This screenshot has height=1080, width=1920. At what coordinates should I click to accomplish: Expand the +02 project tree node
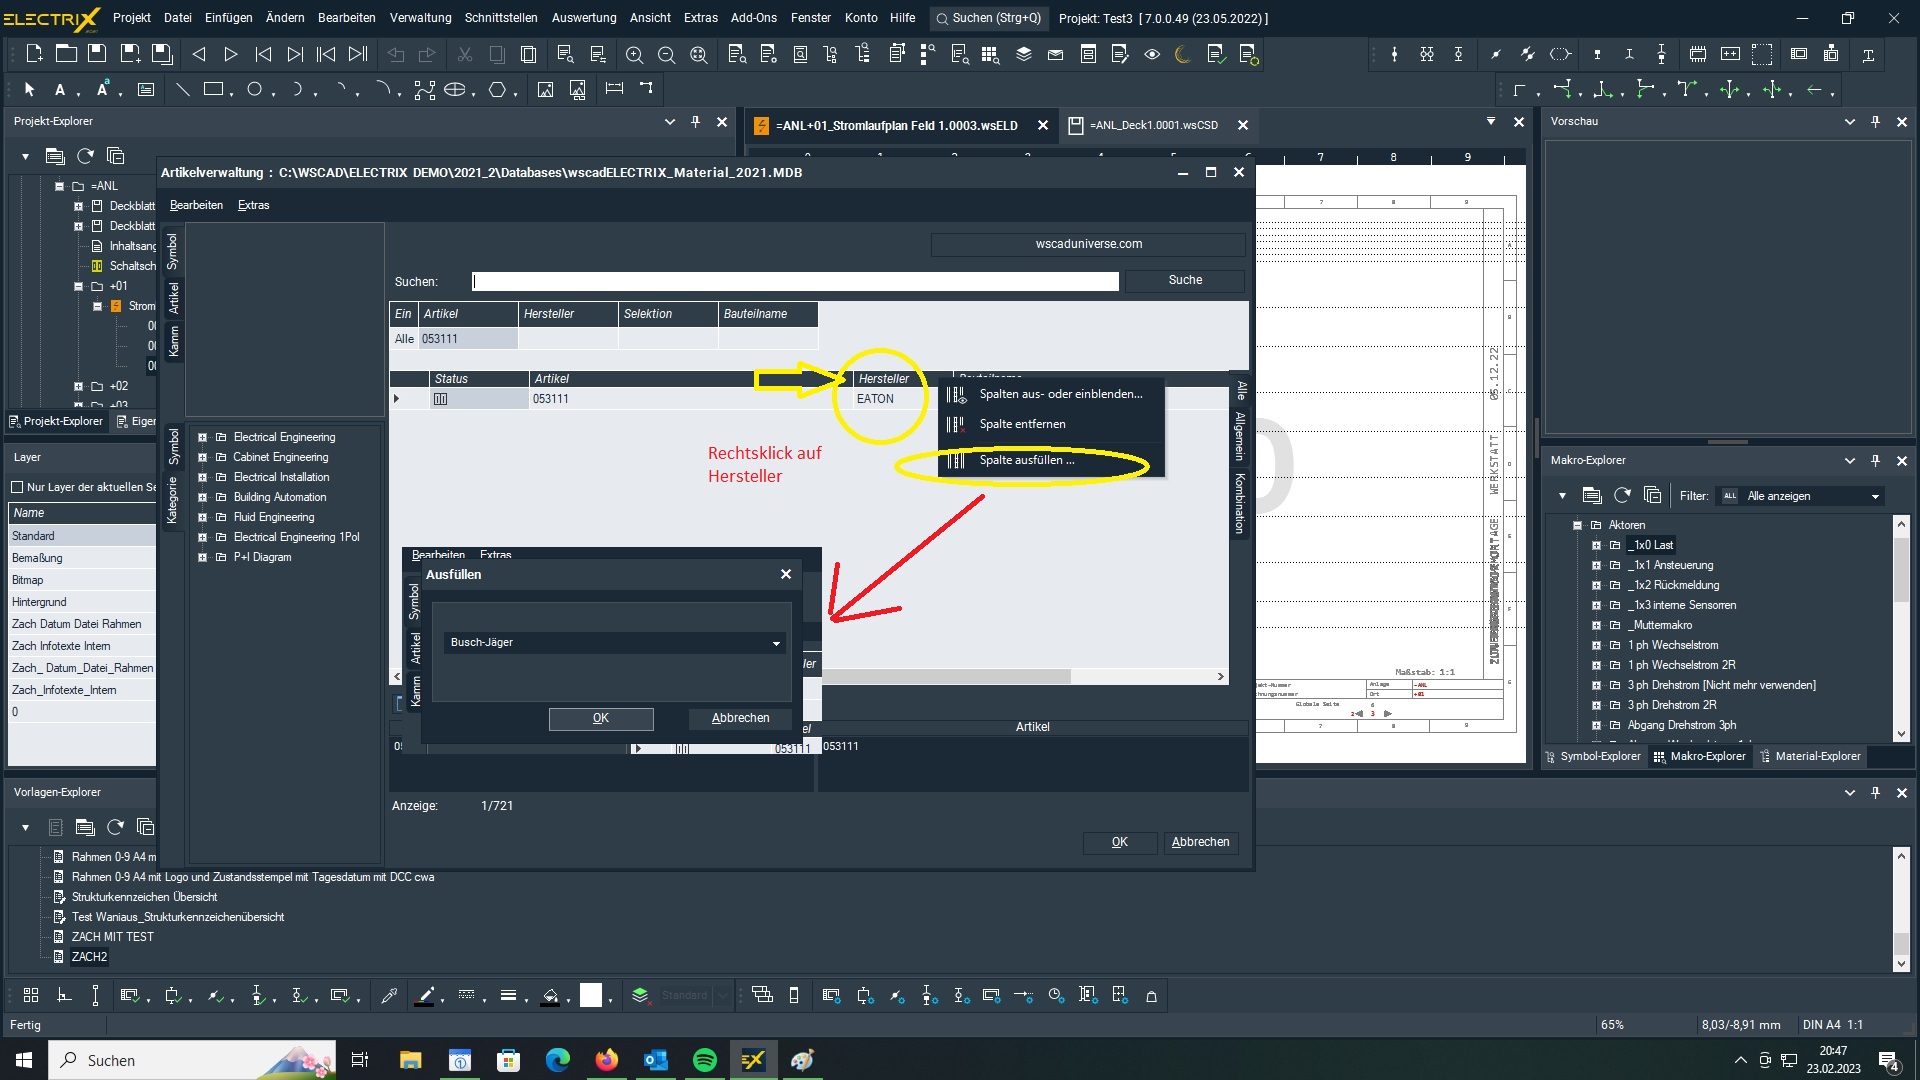coord(78,386)
